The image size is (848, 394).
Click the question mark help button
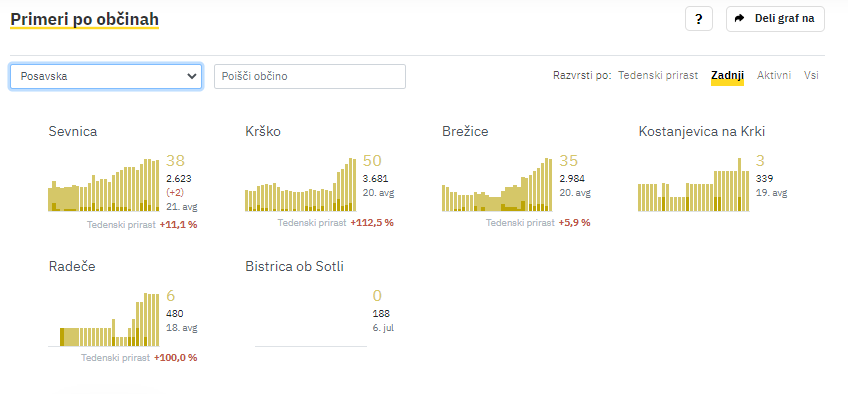699,19
